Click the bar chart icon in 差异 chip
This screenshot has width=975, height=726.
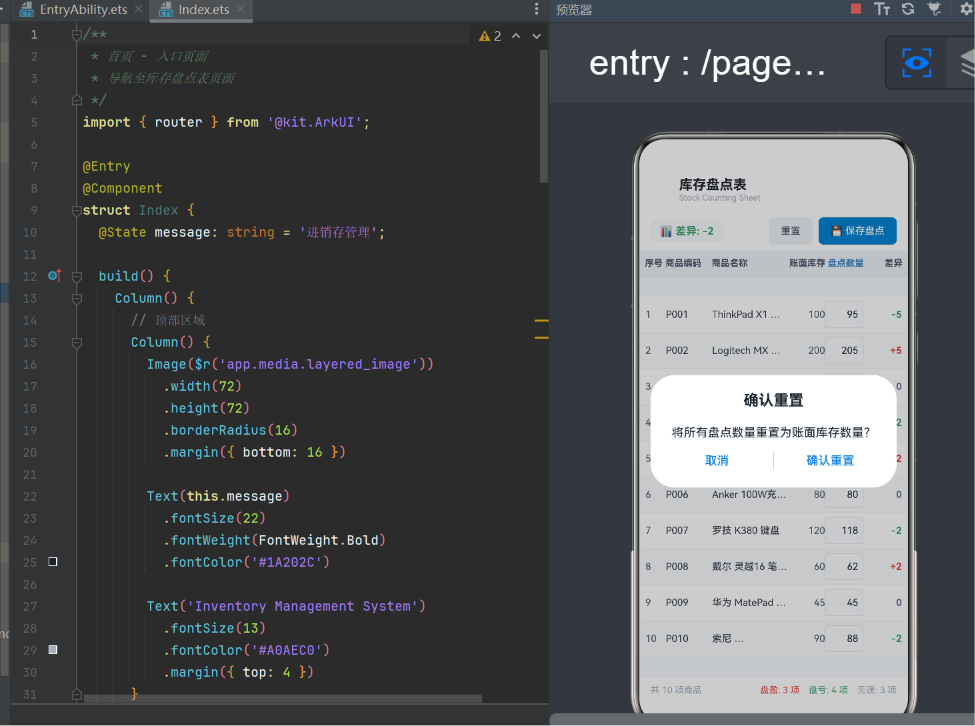coord(666,231)
